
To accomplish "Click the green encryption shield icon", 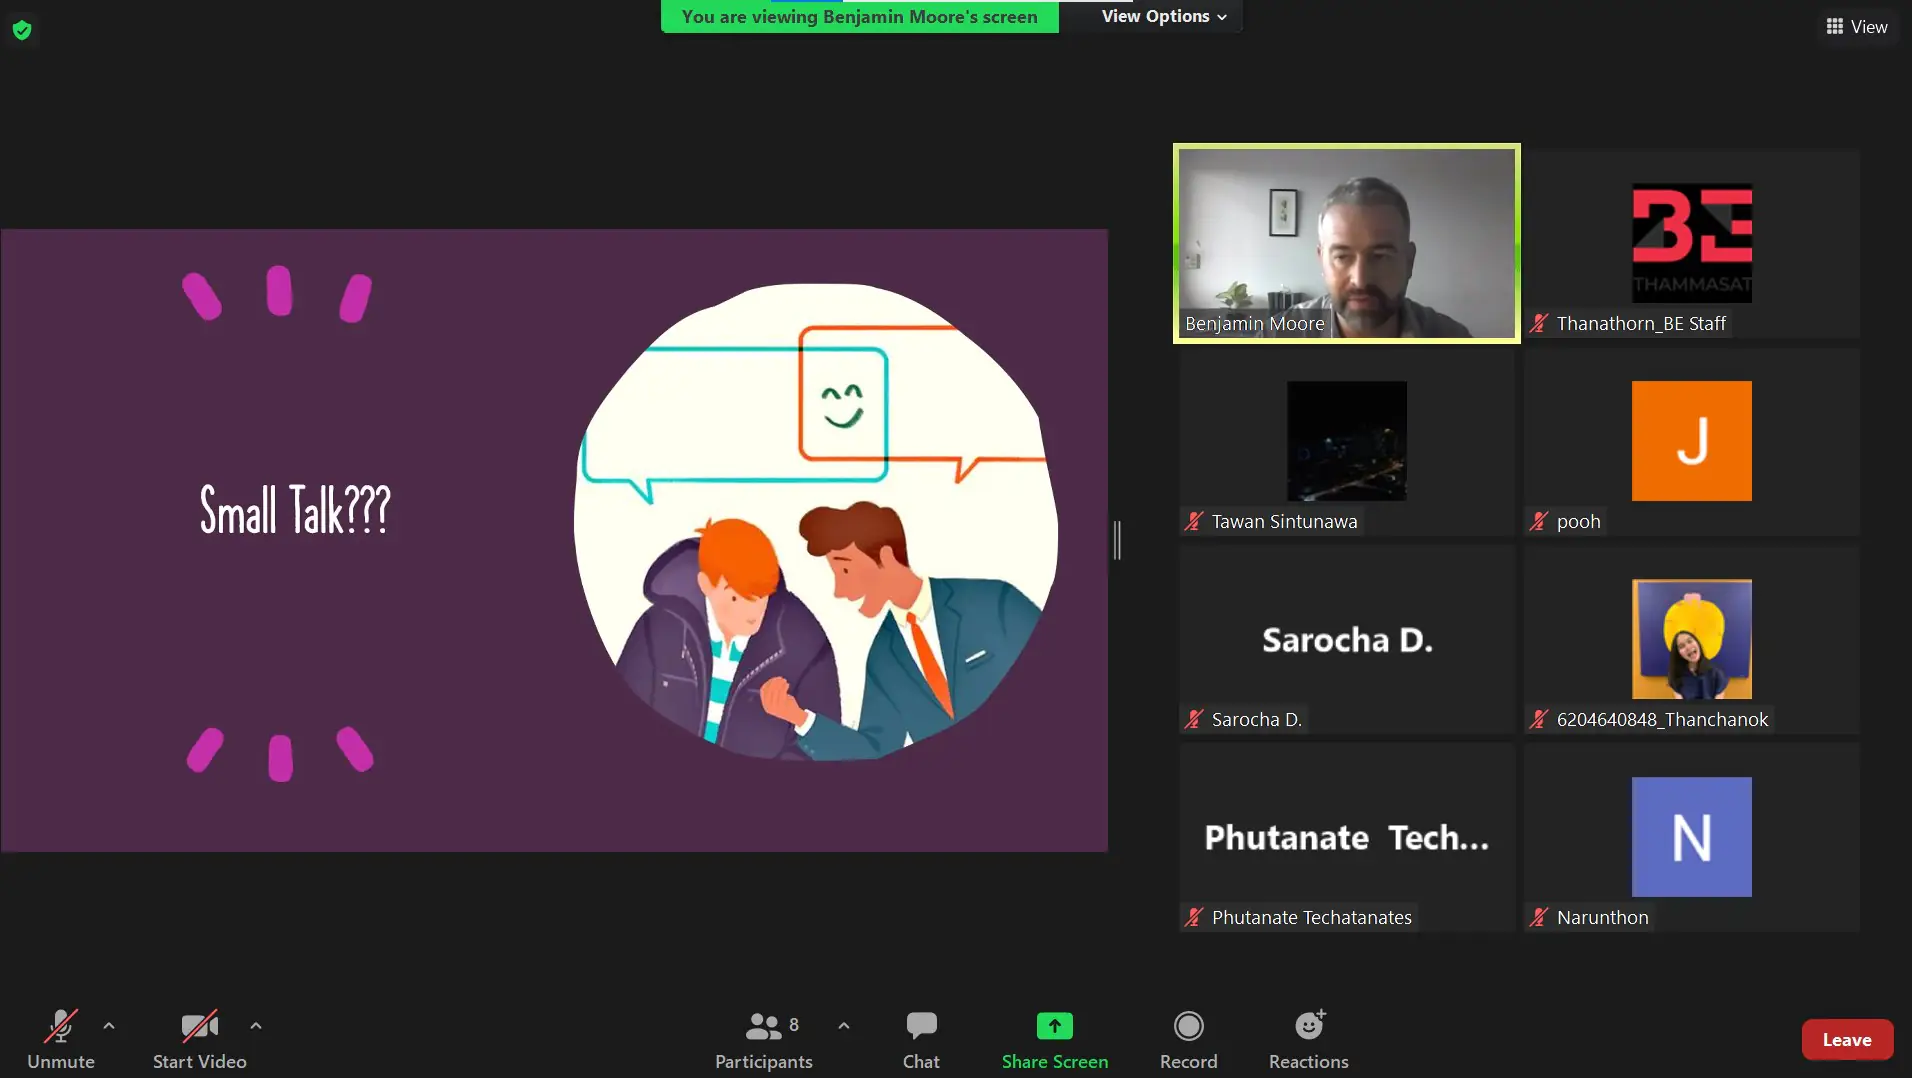I will tap(22, 30).
